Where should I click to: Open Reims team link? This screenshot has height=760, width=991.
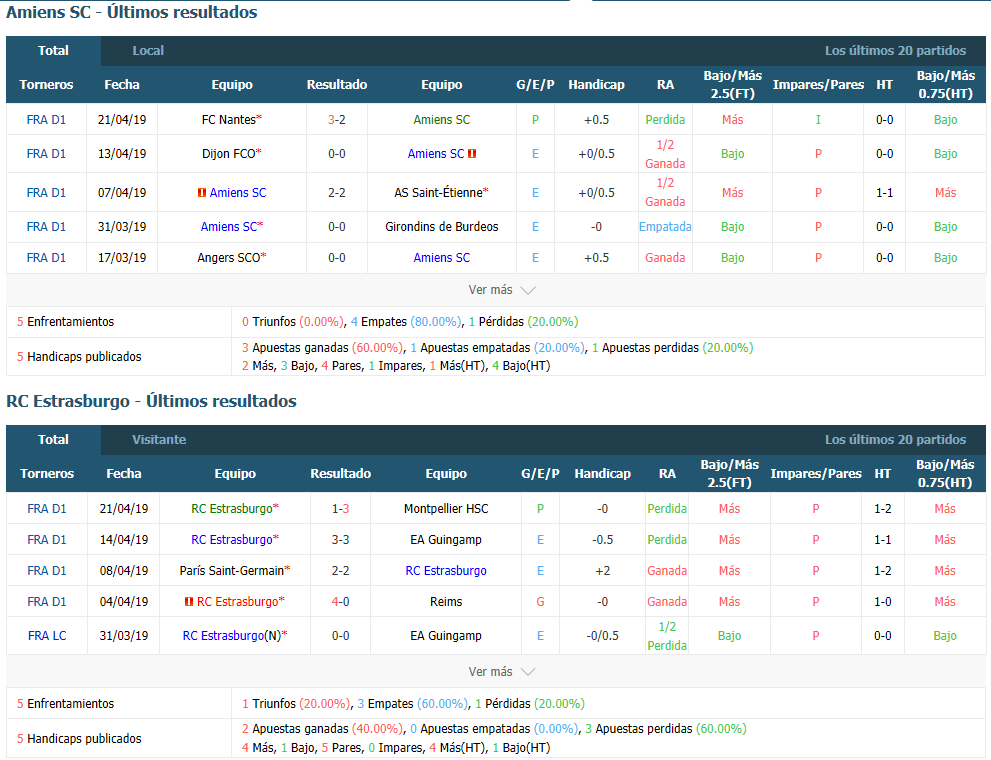click(446, 601)
